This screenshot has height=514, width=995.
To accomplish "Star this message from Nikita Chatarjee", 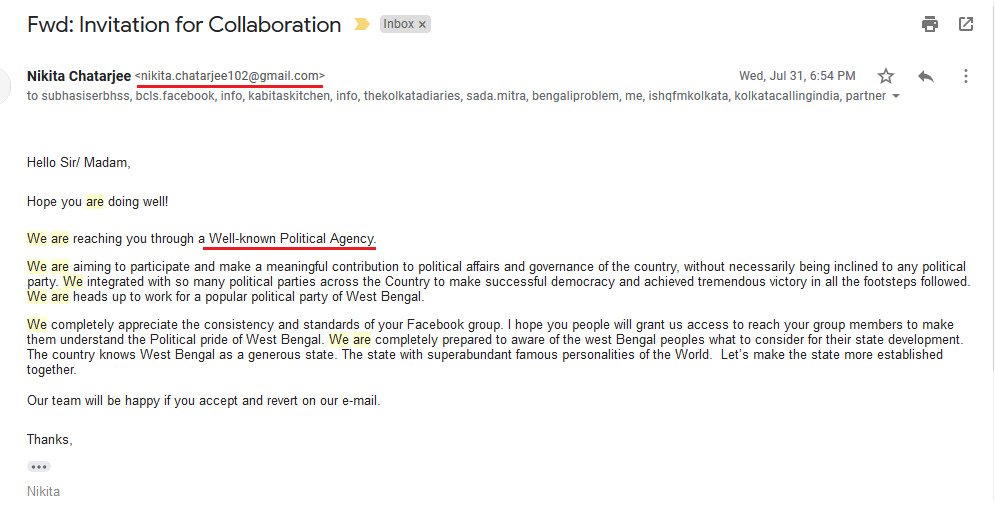I will click(886, 76).
